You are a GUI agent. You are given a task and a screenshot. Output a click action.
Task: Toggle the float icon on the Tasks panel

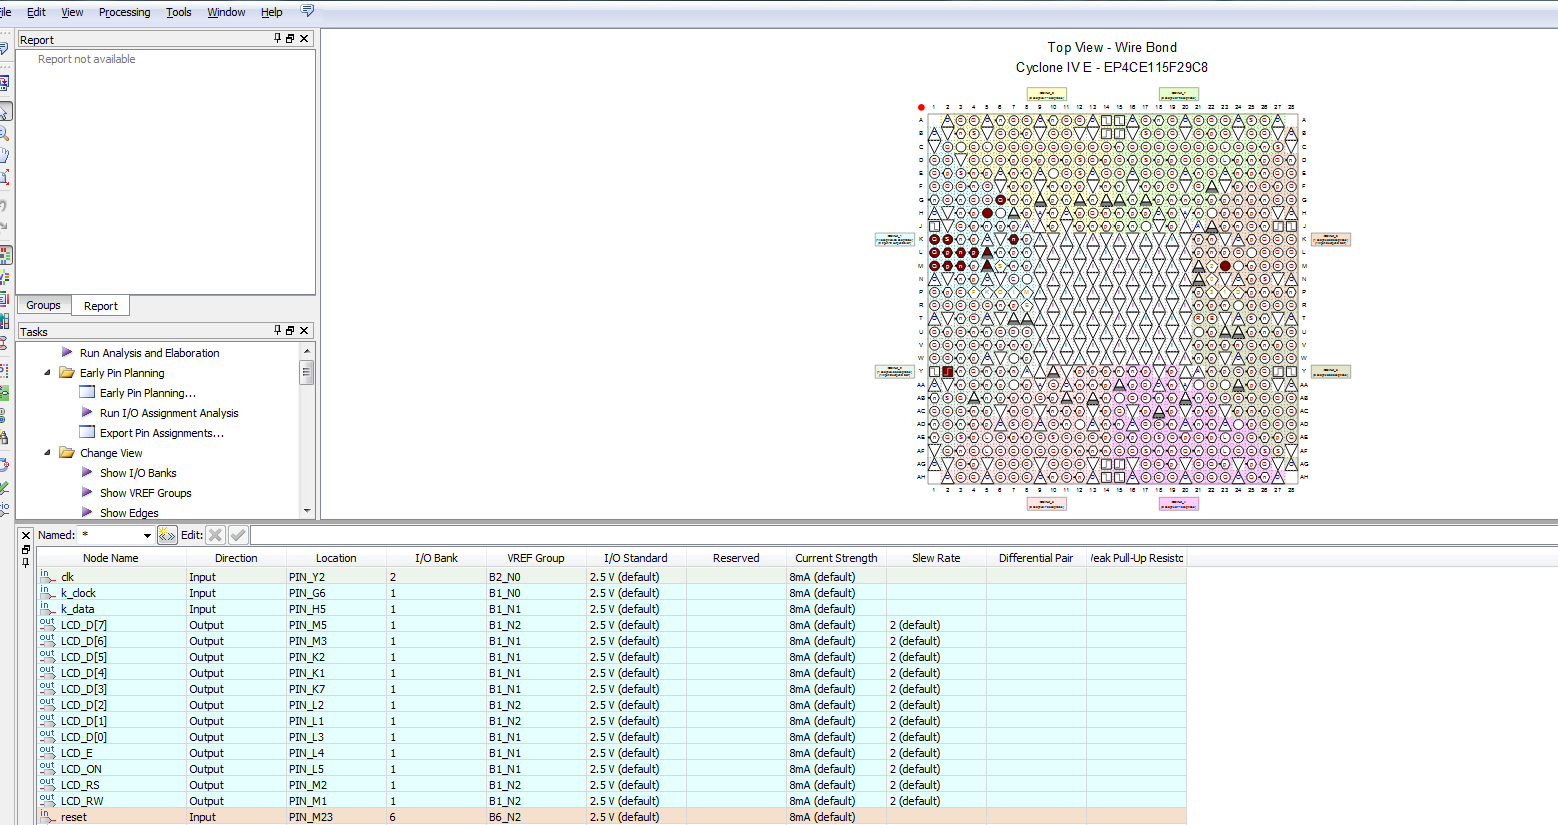(290, 331)
